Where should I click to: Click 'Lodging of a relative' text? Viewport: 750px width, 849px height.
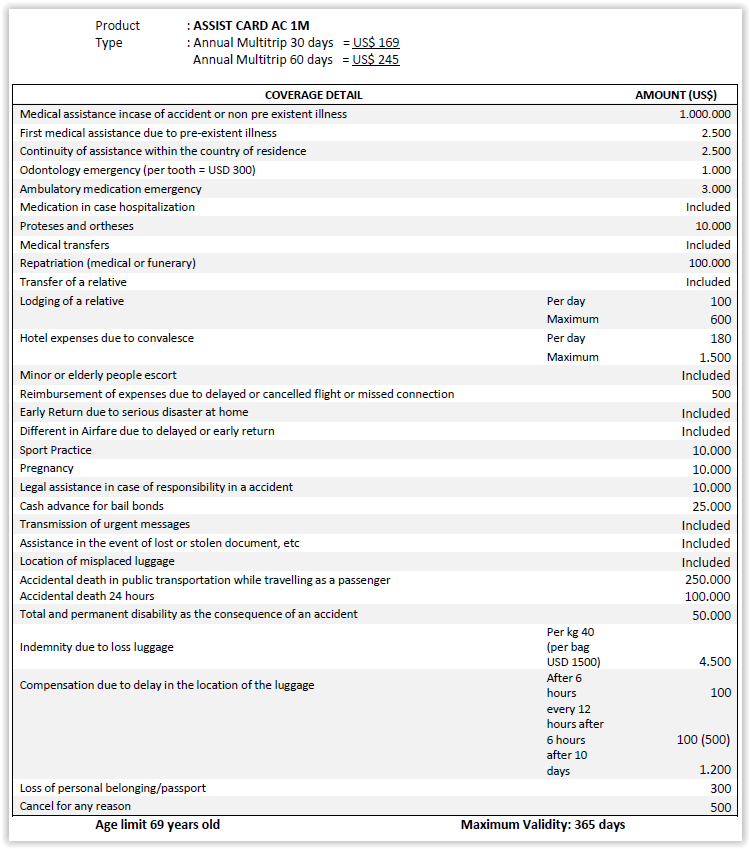click(71, 301)
